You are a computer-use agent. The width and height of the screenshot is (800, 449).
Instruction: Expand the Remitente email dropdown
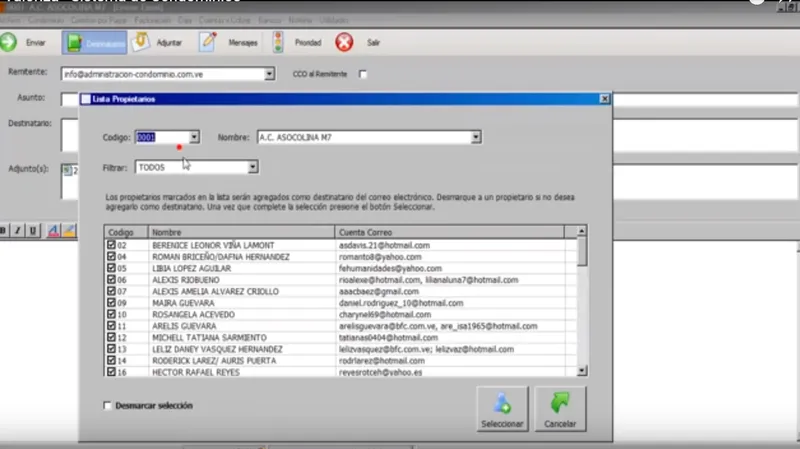click(x=269, y=74)
